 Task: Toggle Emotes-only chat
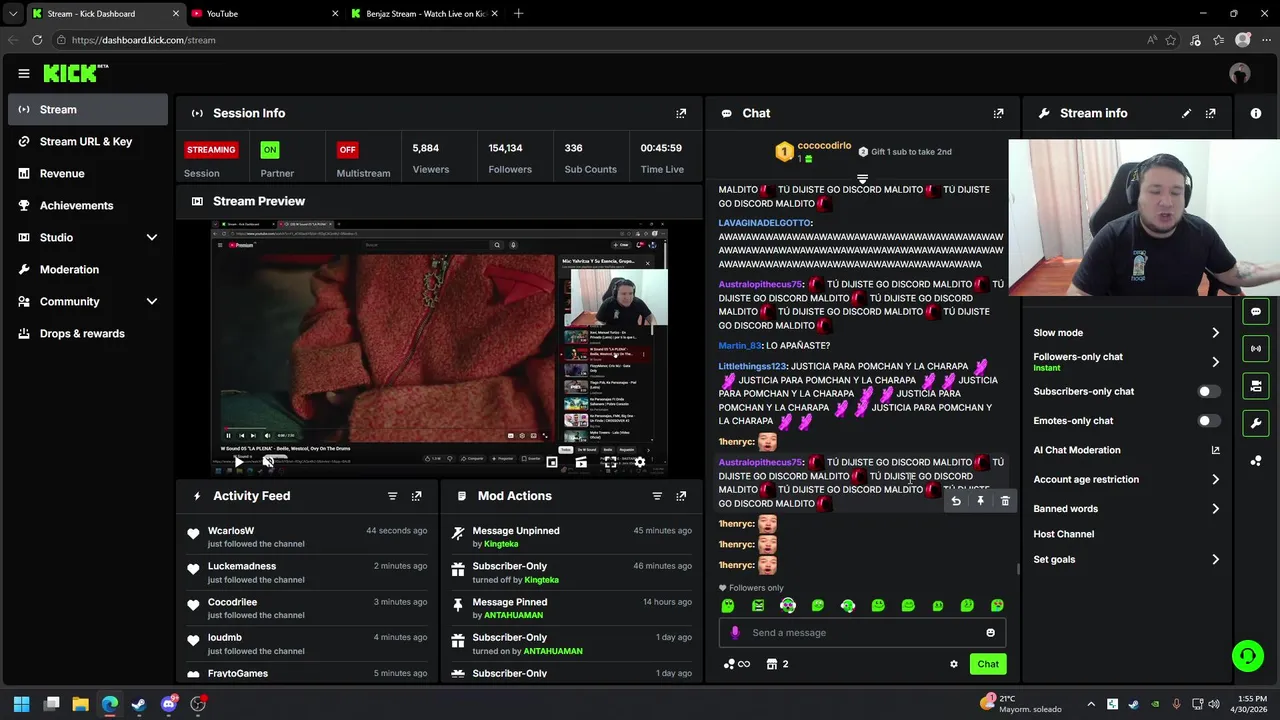(x=1209, y=421)
